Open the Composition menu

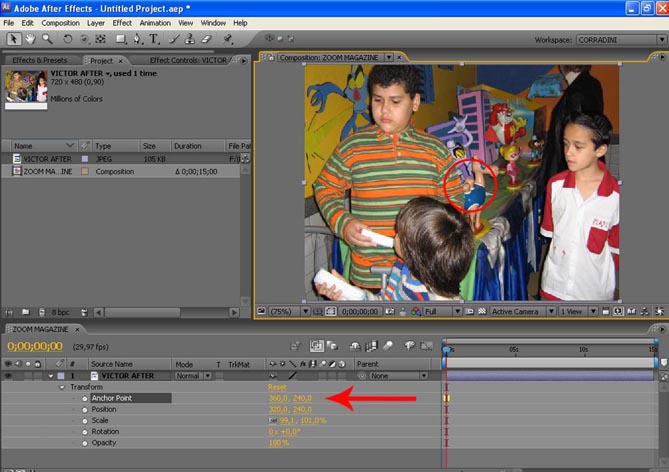click(59, 22)
